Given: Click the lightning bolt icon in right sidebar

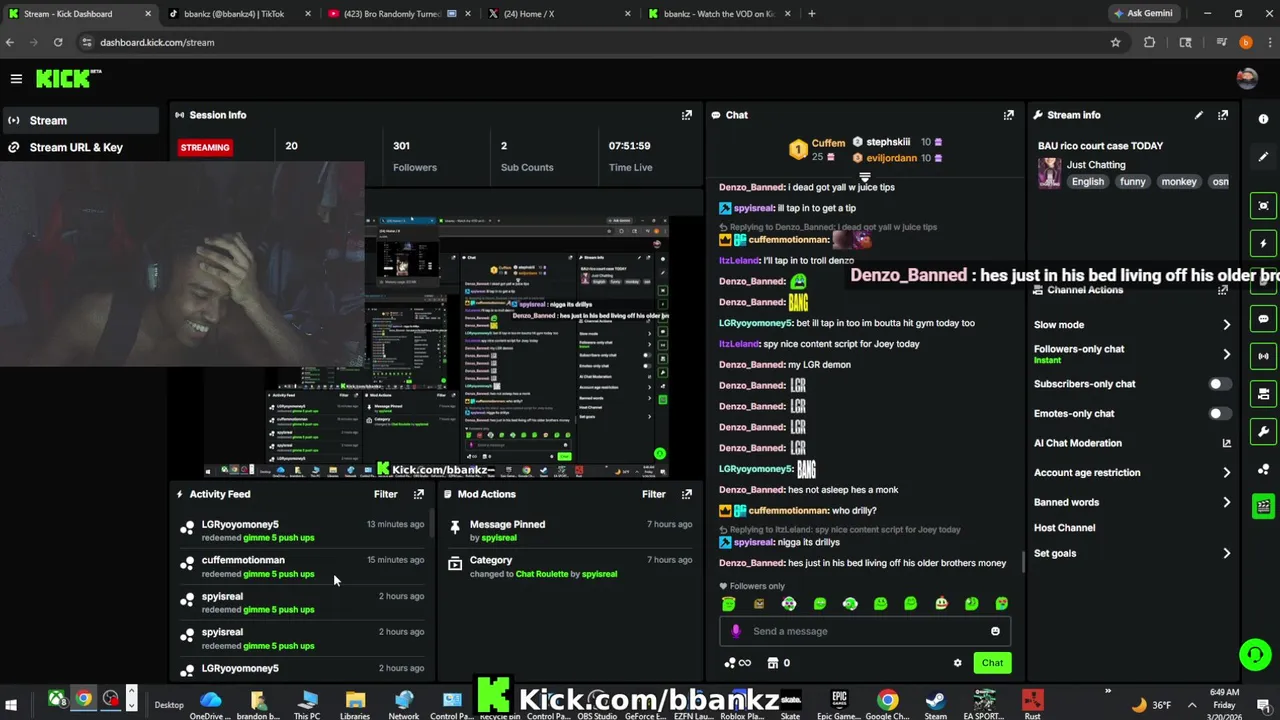Looking at the screenshot, I should (x=1264, y=243).
